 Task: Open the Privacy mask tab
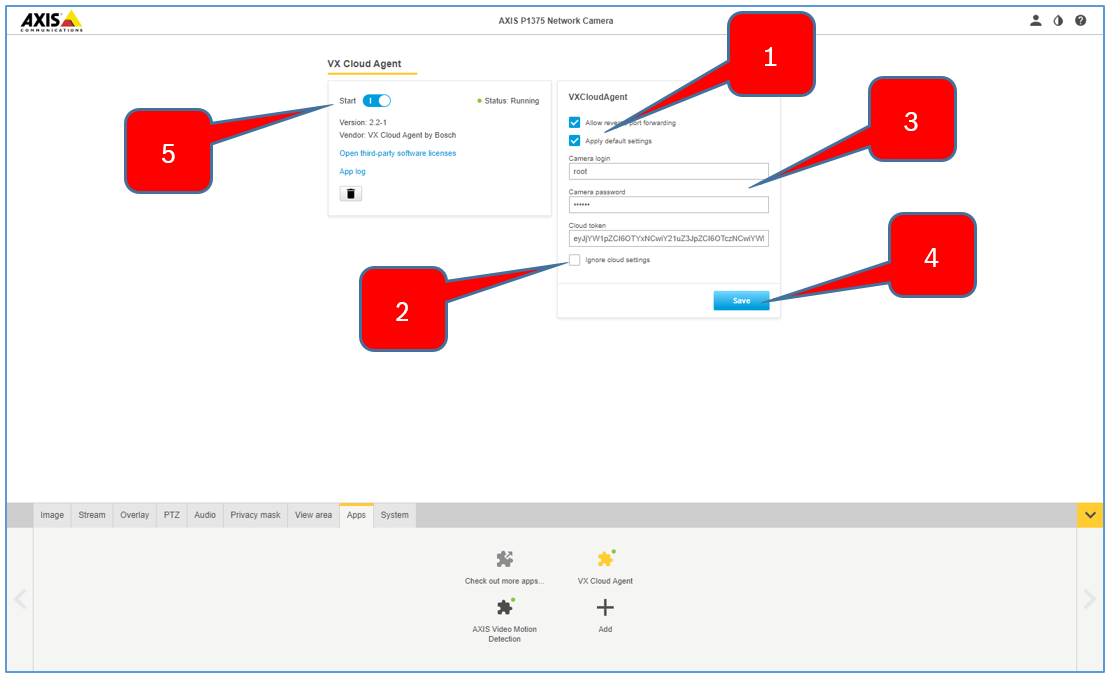click(x=255, y=515)
